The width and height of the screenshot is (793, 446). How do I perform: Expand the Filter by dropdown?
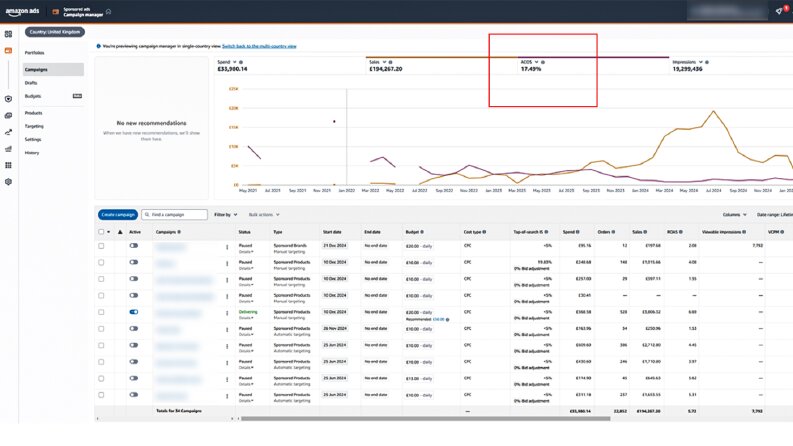point(226,215)
